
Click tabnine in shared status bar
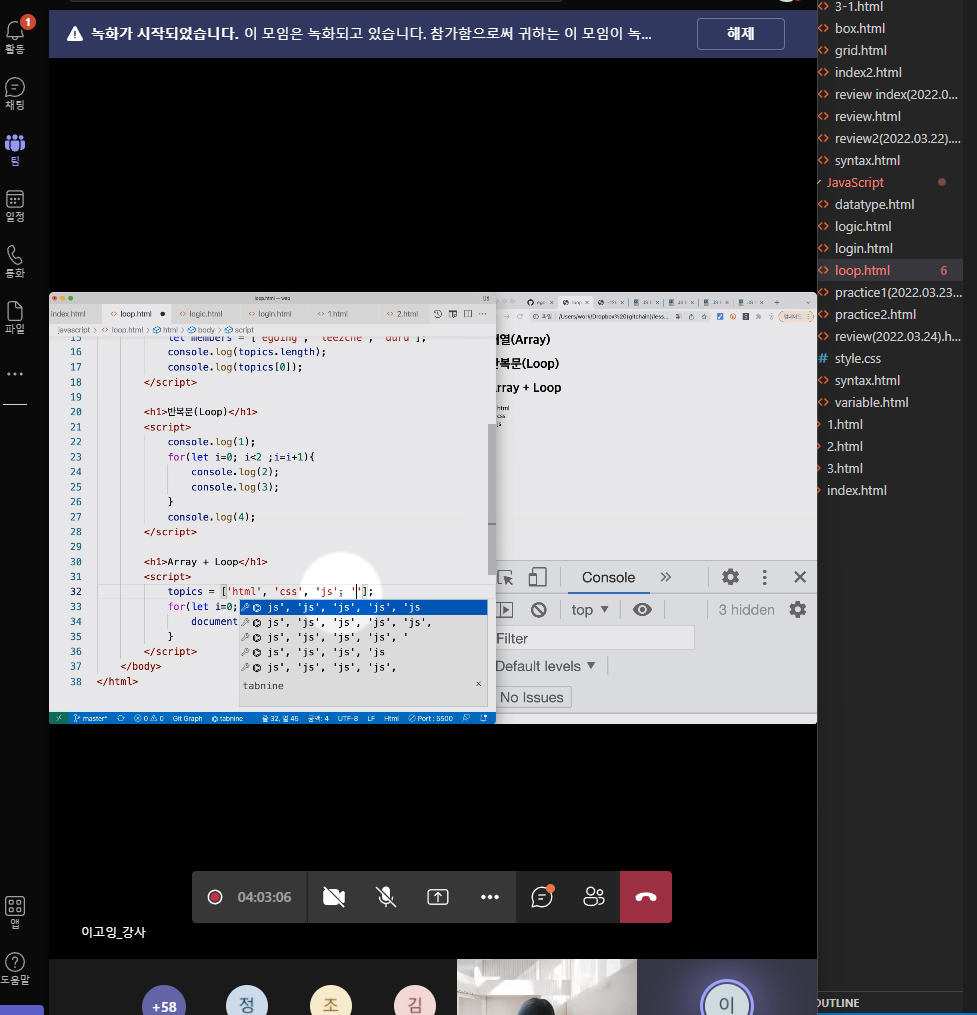pos(227,719)
